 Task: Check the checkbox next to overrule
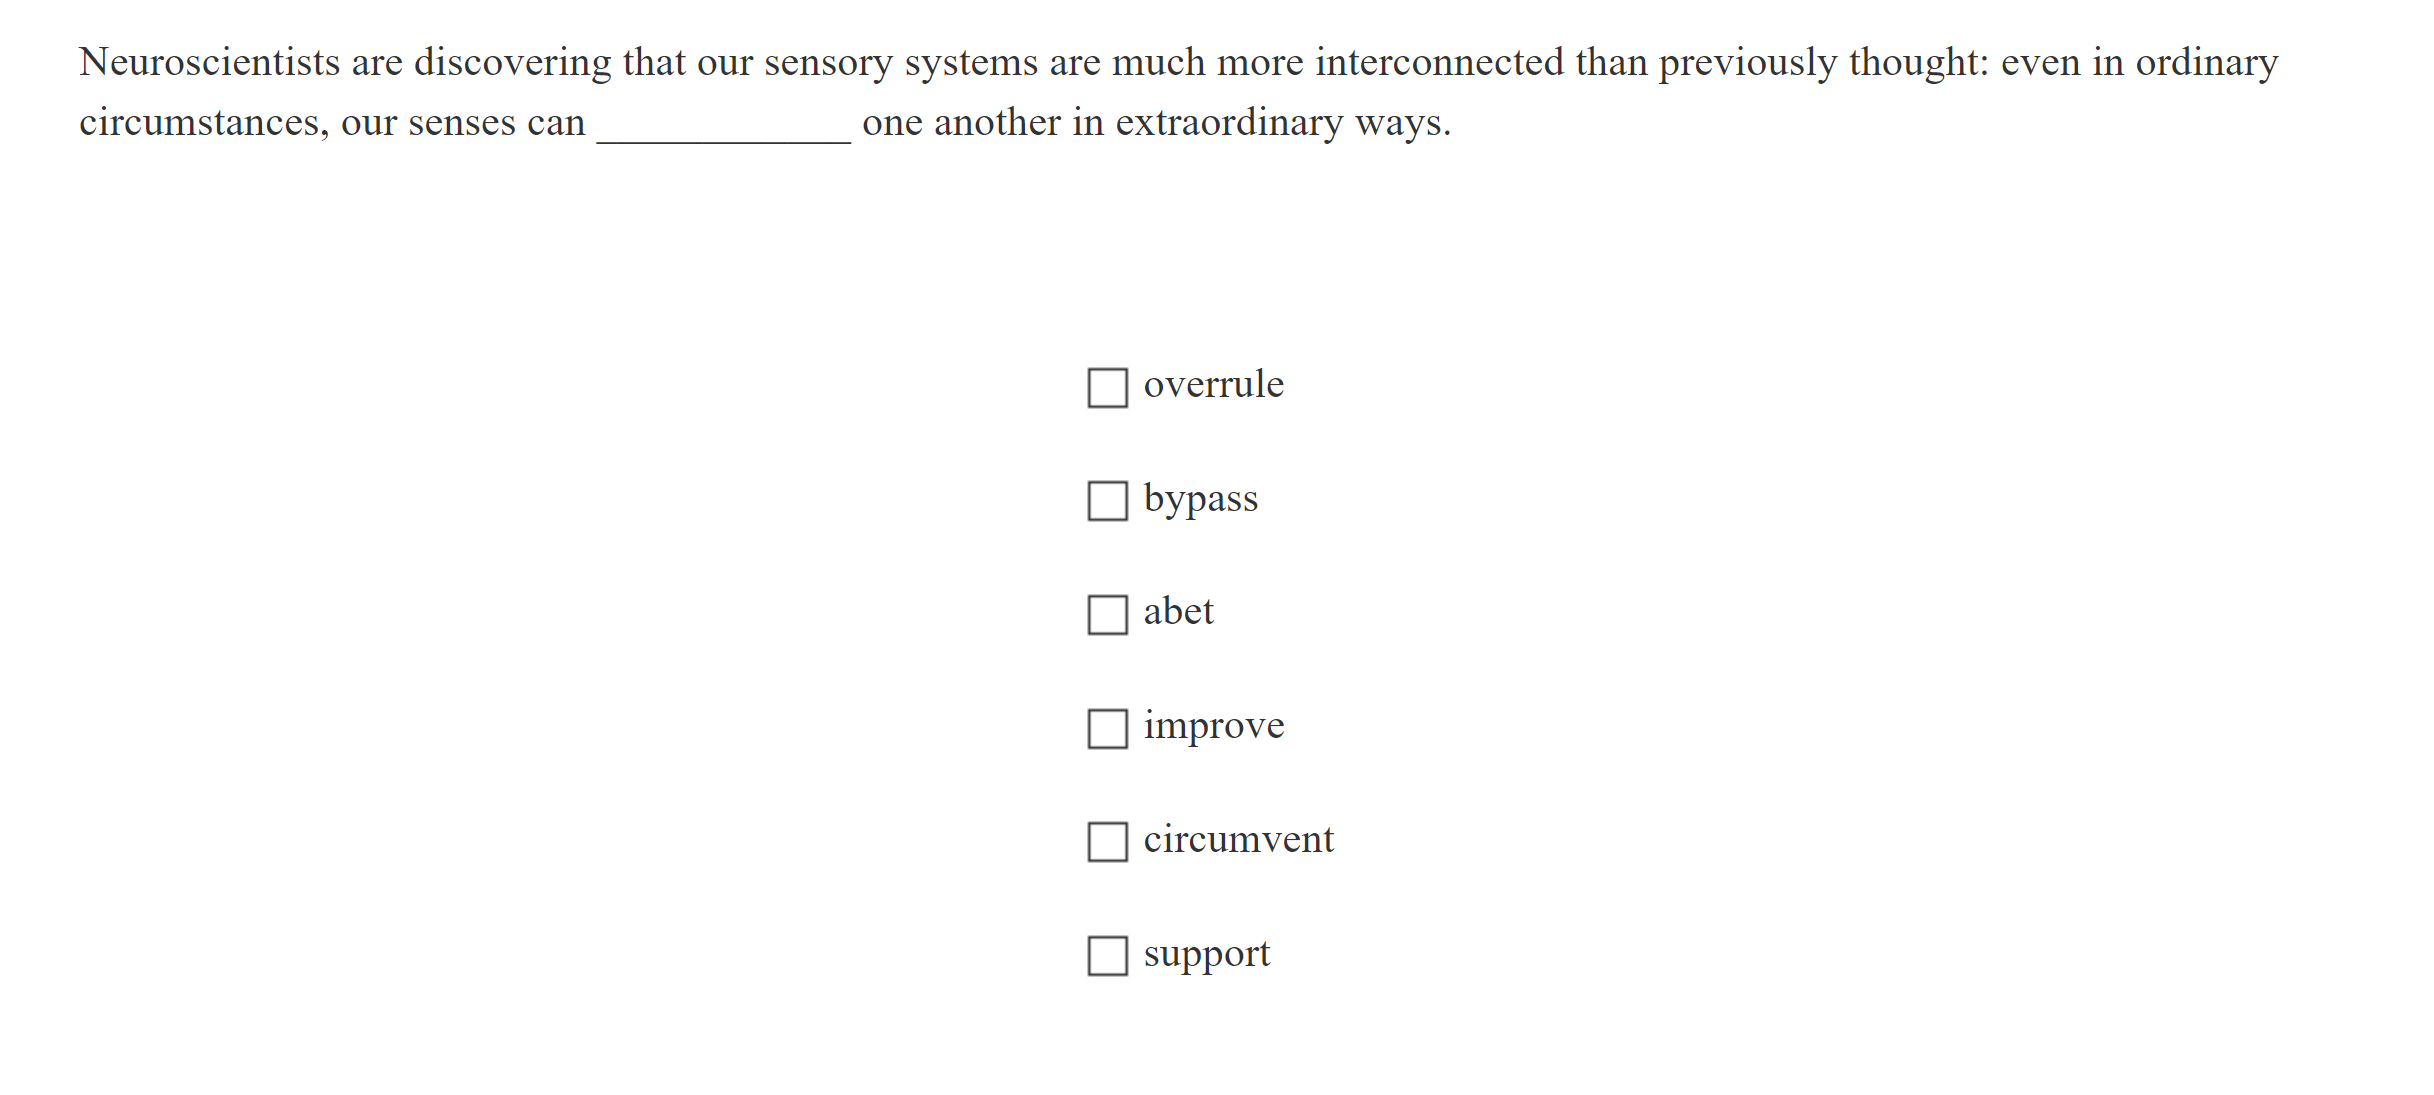pyautogui.click(x=1107, y=386)
